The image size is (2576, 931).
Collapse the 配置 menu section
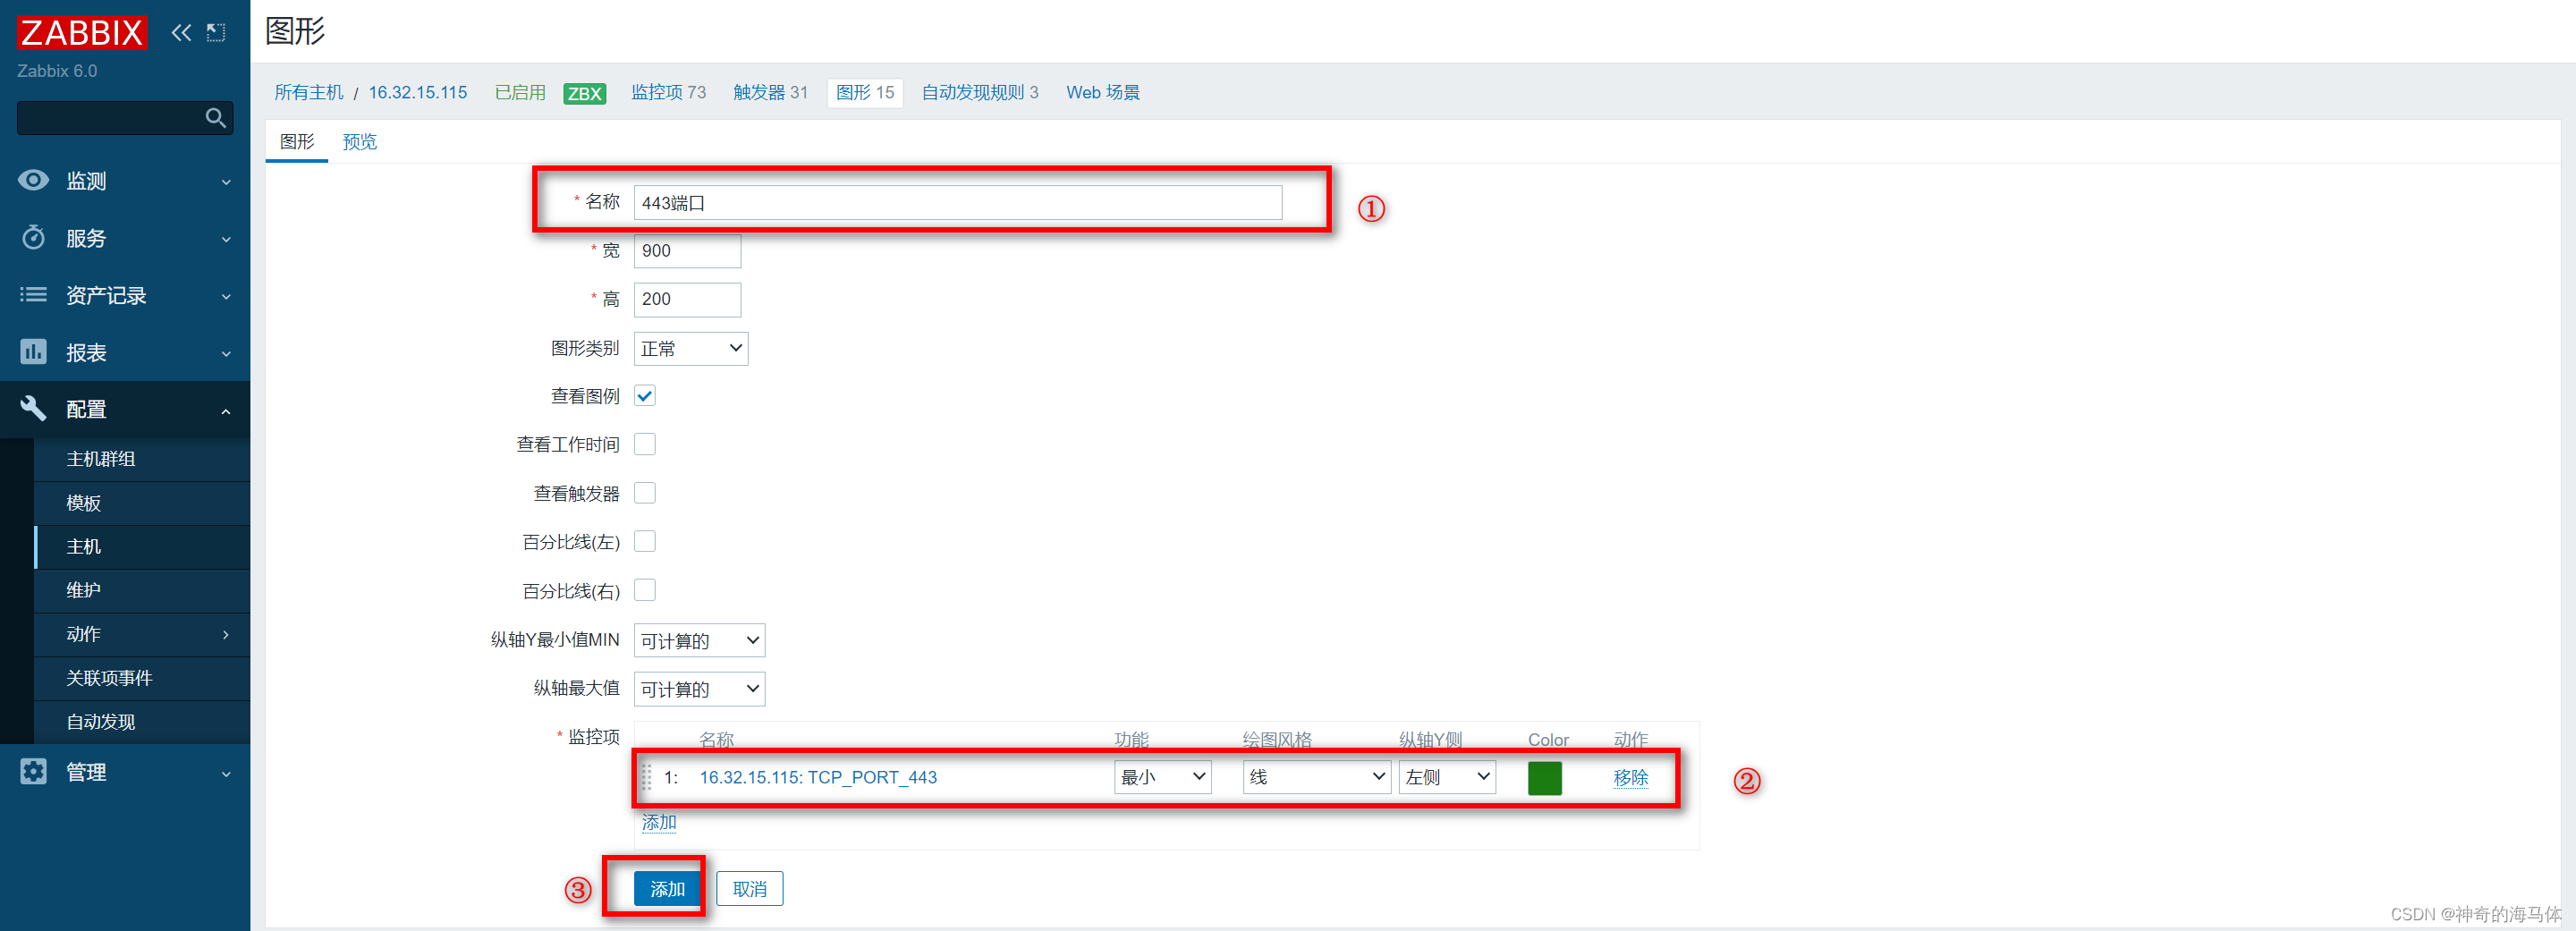125,409
